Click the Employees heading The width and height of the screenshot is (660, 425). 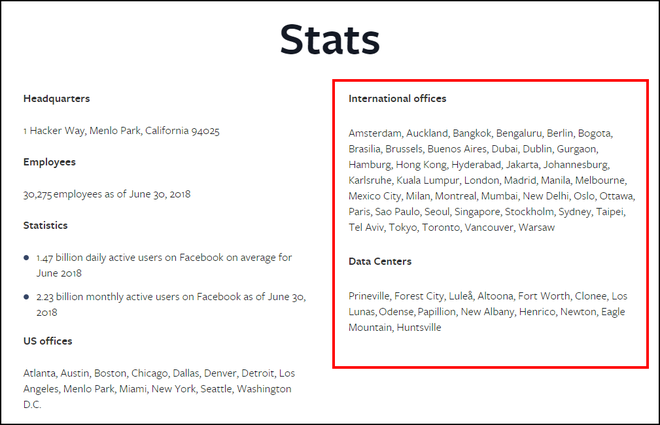[49, 162]
